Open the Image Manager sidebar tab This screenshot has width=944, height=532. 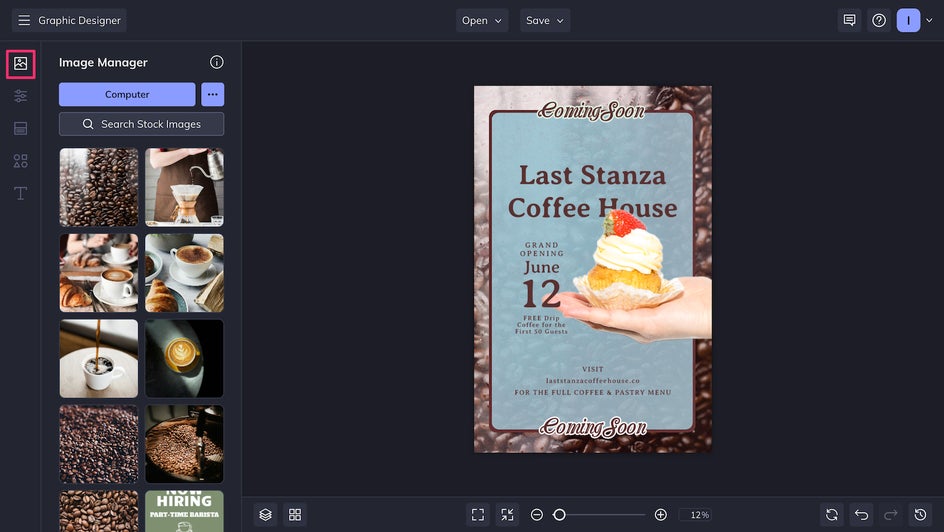click(20, 64)
